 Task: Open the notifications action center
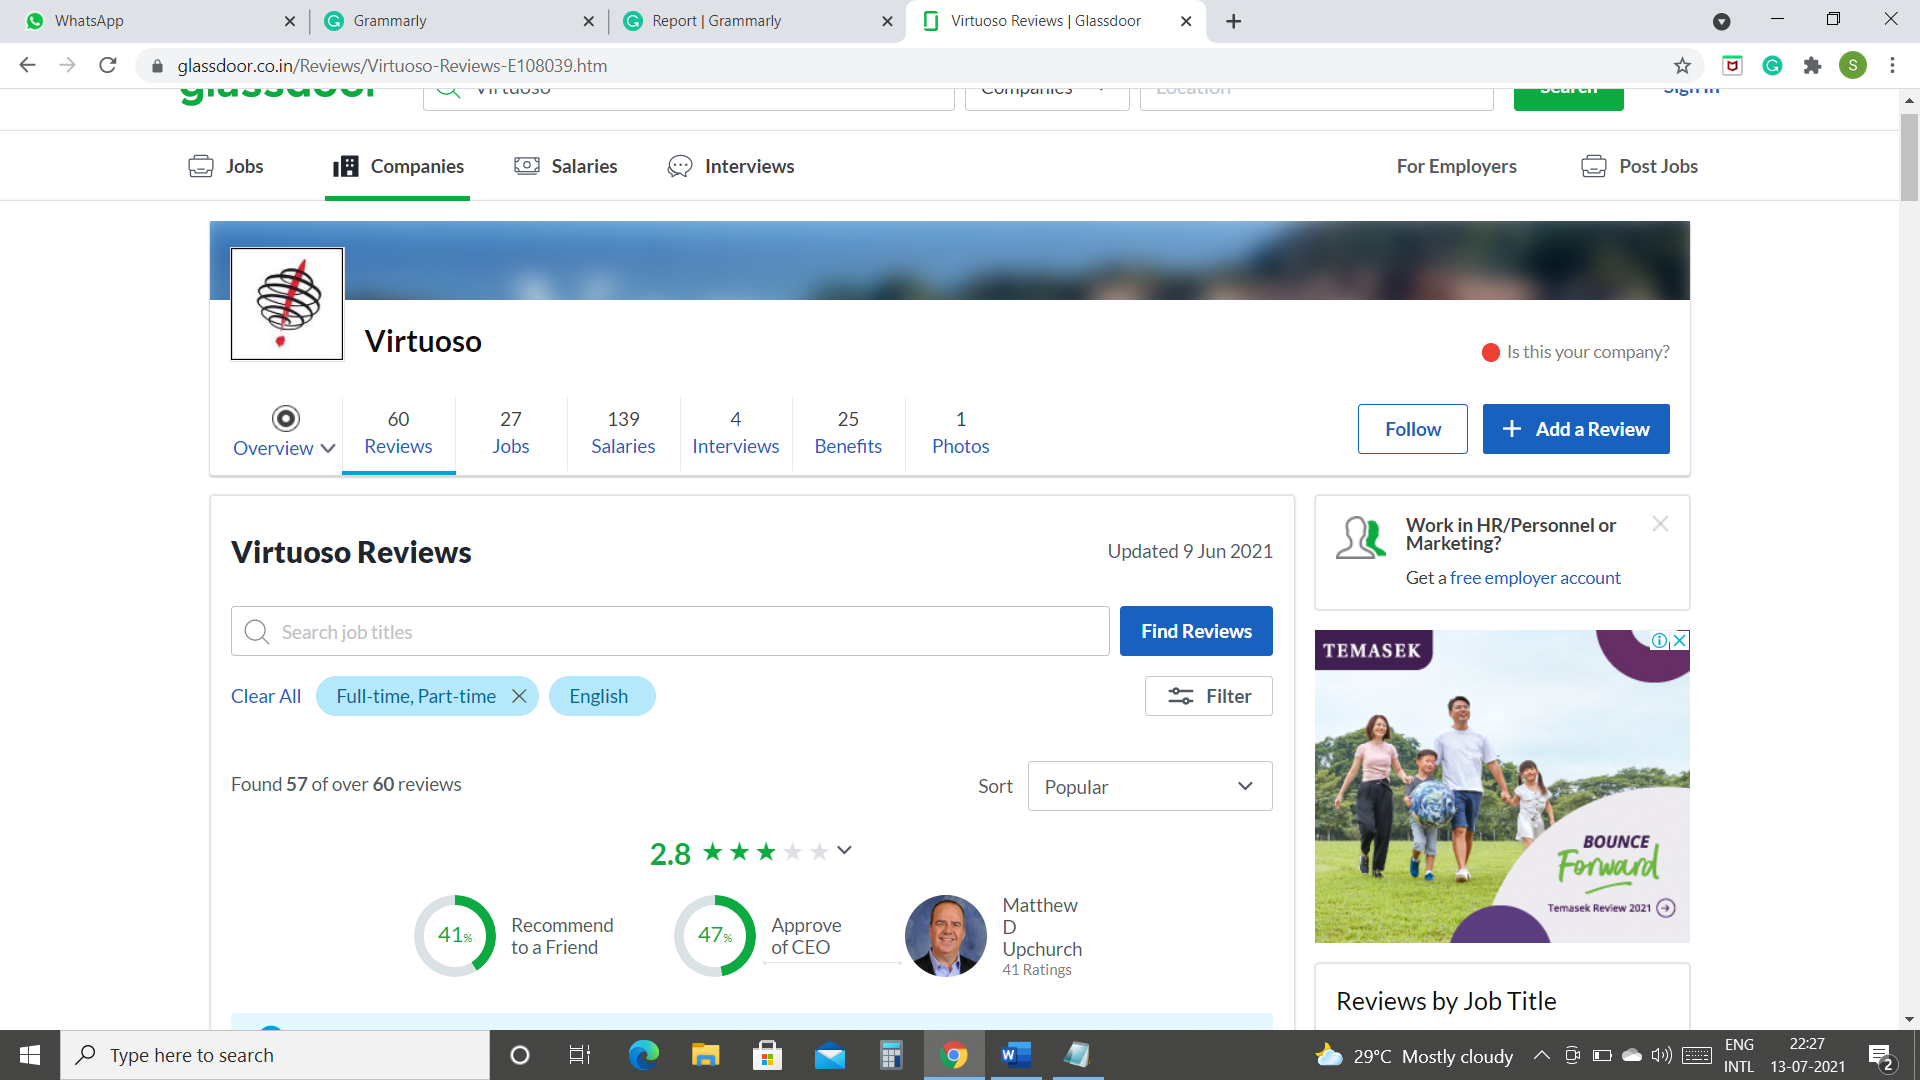click(x=1881, y=1055)
